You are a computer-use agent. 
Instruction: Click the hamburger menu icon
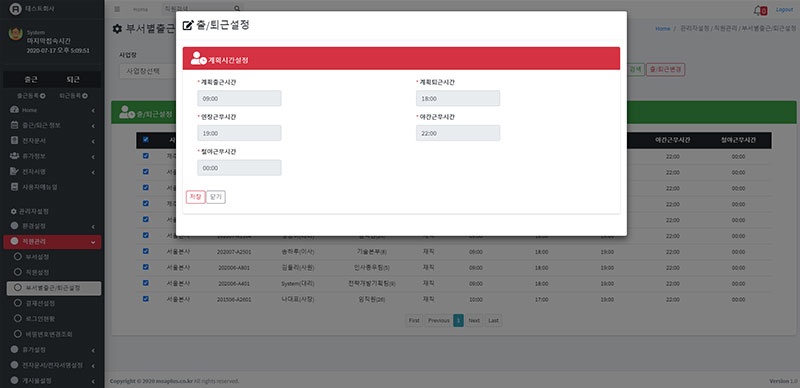click(117, 9)
